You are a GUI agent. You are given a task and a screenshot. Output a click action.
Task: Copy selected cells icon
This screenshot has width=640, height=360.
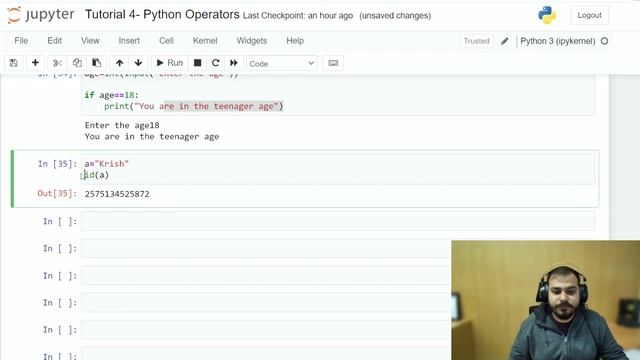click(77, 63)
